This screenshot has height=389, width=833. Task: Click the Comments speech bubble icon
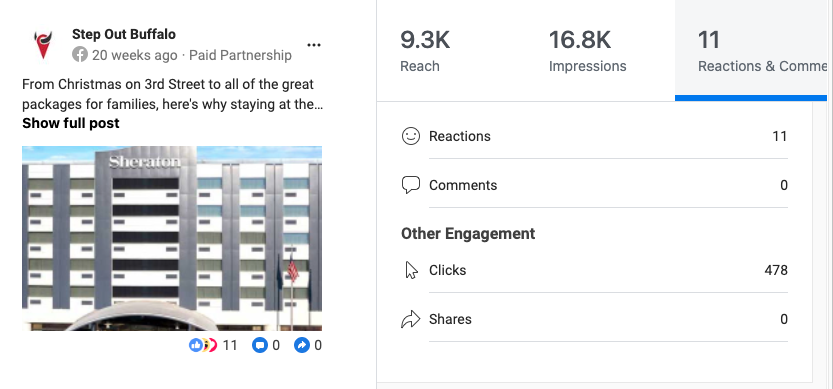click(x=410, y=185)
